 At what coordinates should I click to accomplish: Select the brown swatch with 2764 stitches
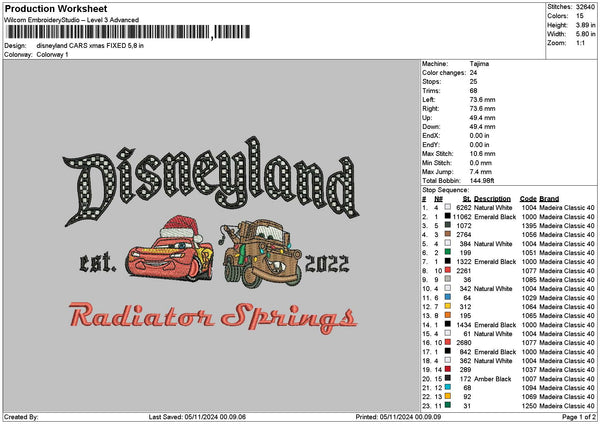click(x=447, y=234)
